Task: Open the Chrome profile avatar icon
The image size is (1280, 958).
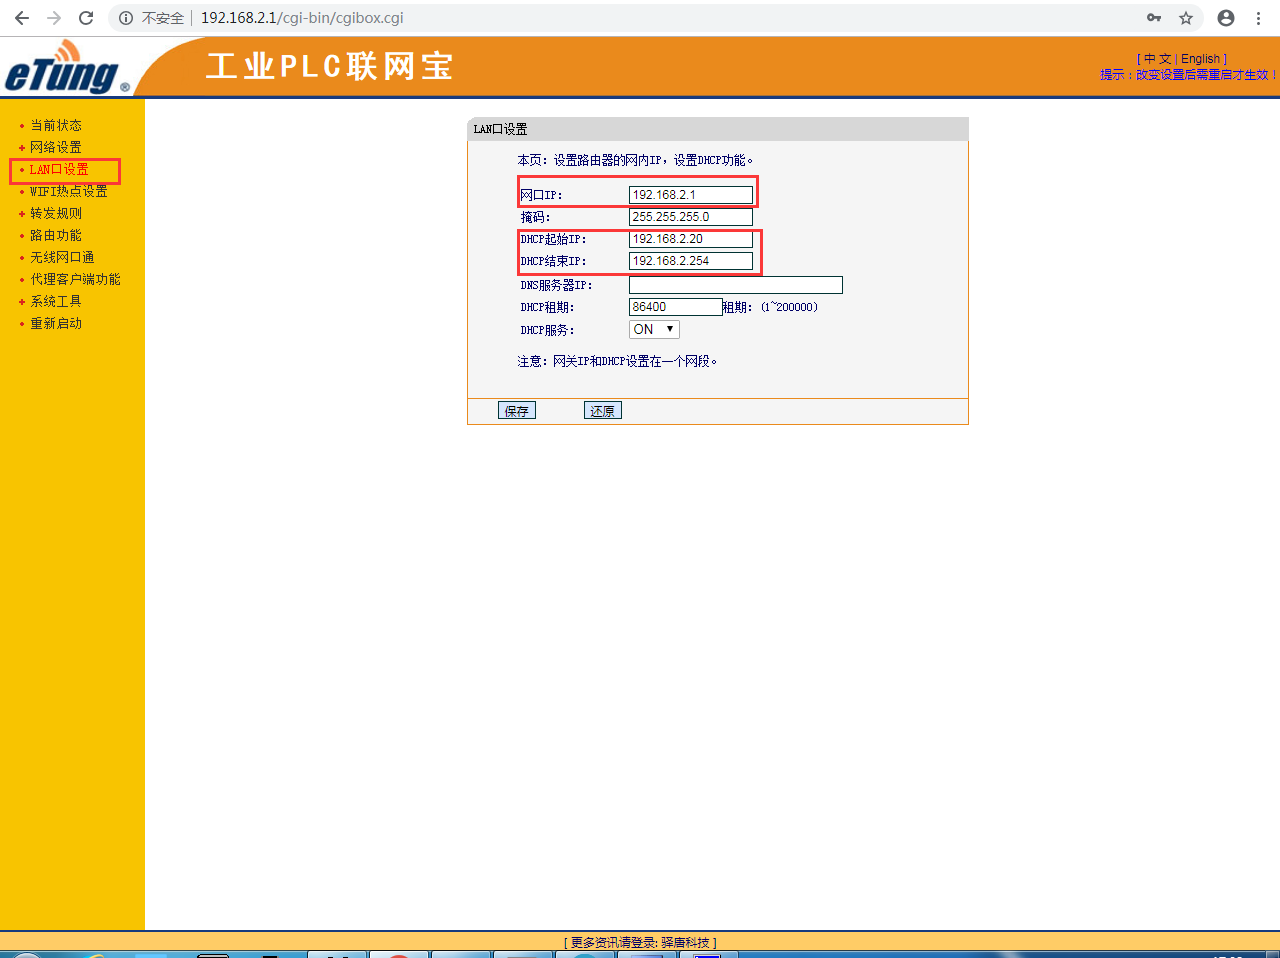Action: [x=1226, y=18]
